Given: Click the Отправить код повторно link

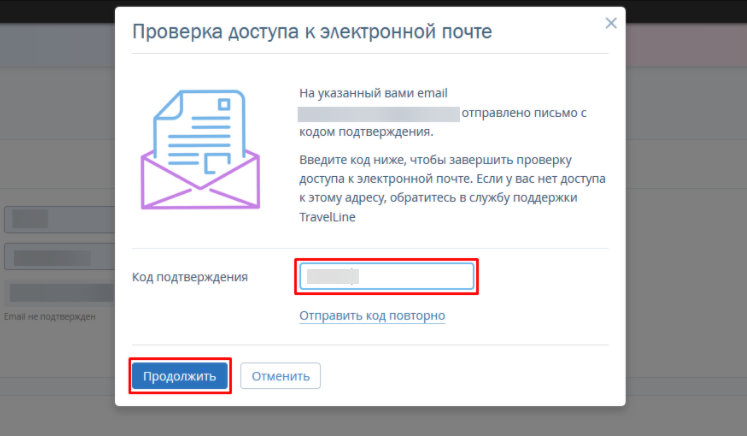Looking at the screenshot, I should tap(372, 315).
